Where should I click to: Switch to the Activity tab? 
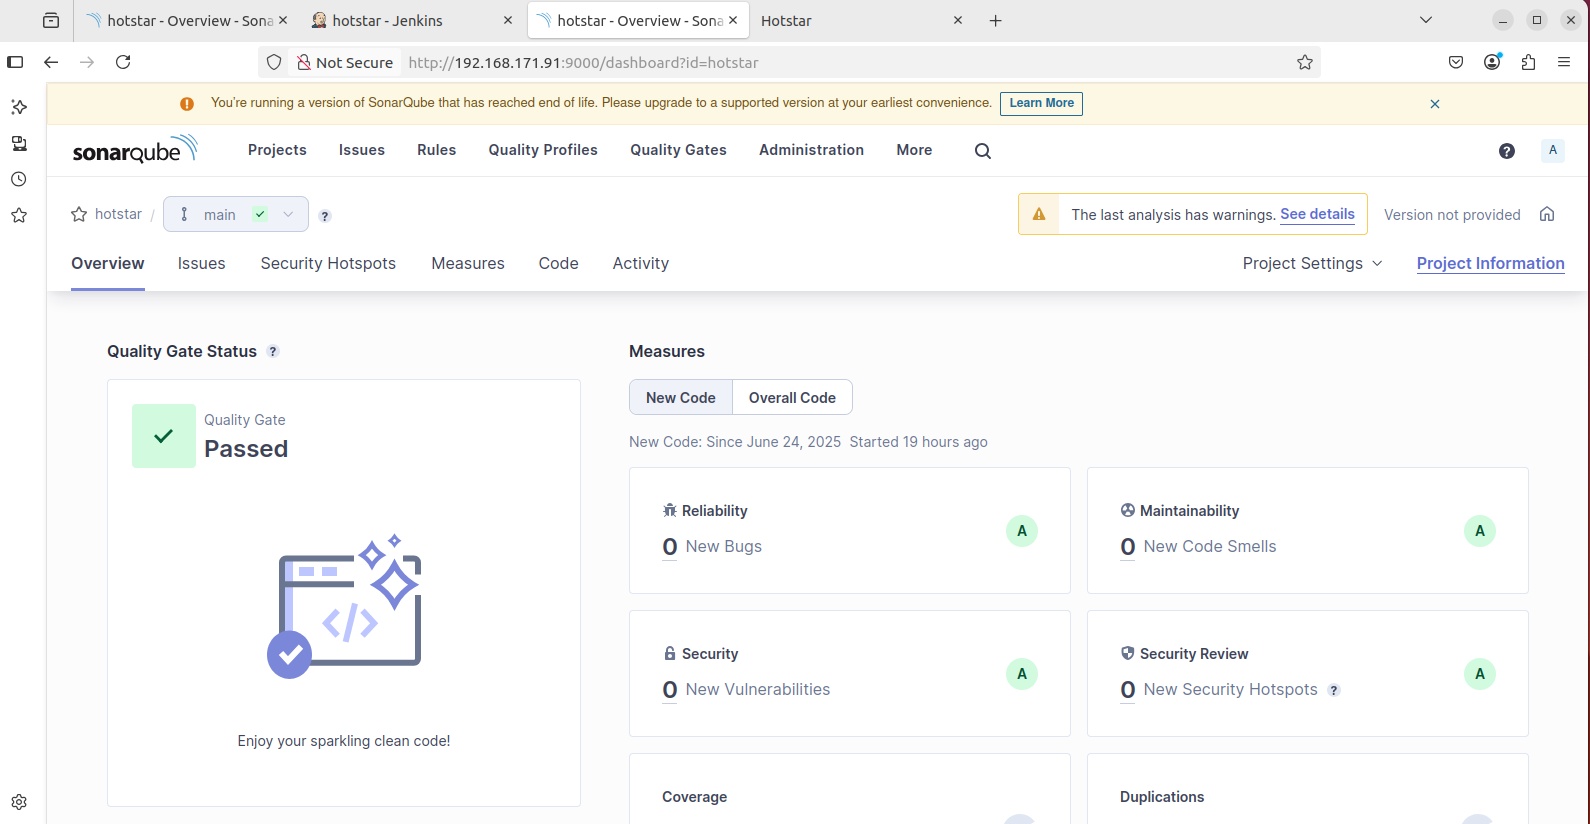pyautogui.click(x=641, y=263)
